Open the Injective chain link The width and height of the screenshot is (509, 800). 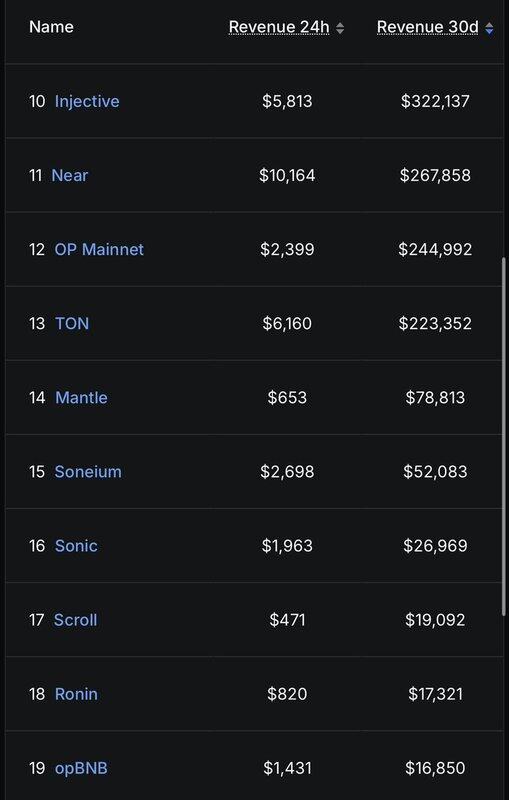[87, 101]
